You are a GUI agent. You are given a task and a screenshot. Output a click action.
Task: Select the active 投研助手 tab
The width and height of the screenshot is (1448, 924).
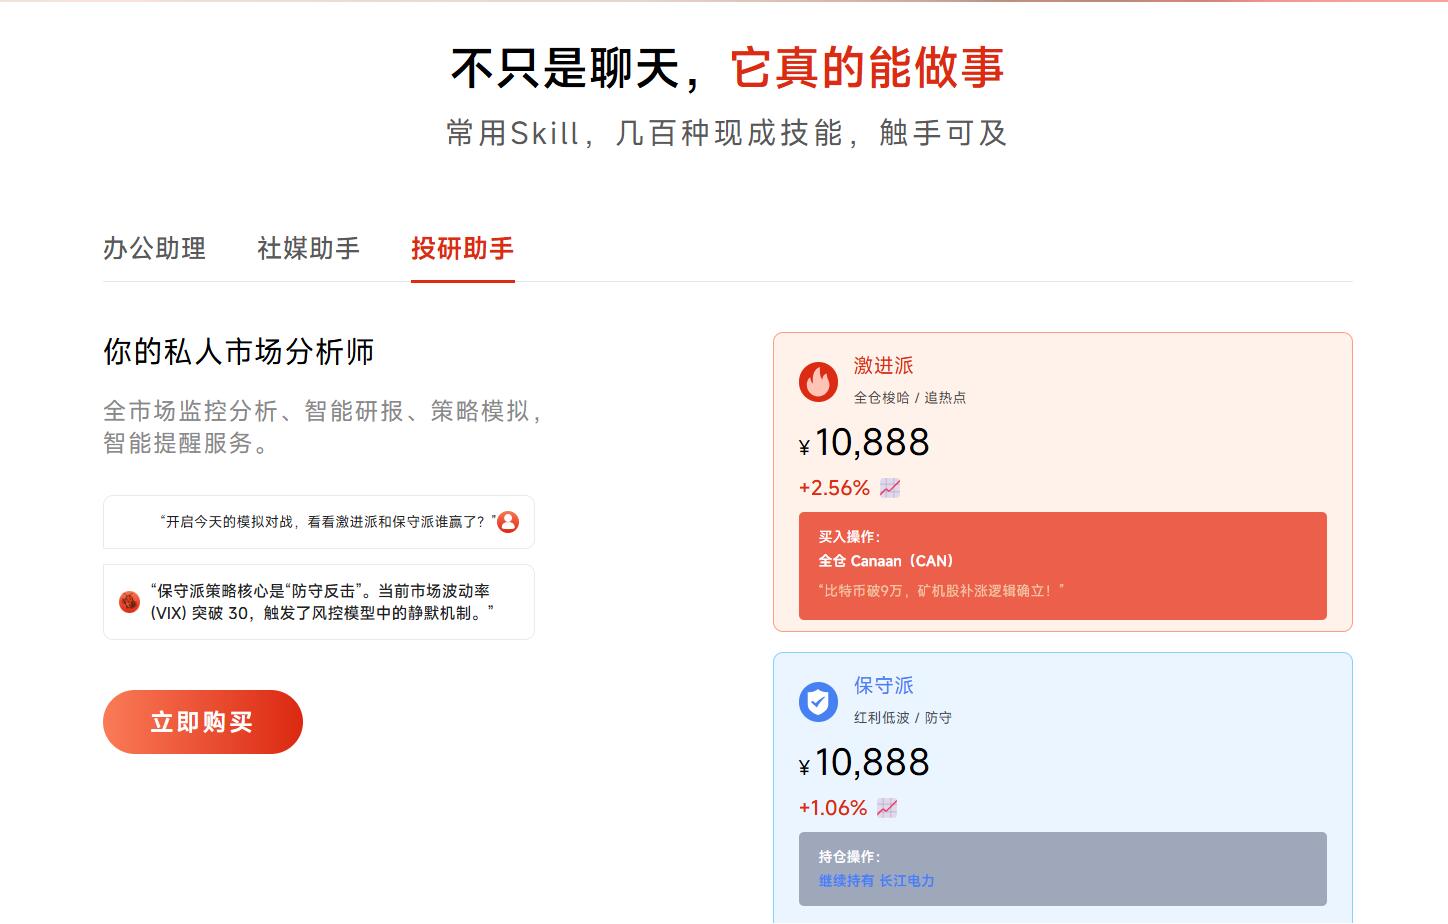coord(462,249)
